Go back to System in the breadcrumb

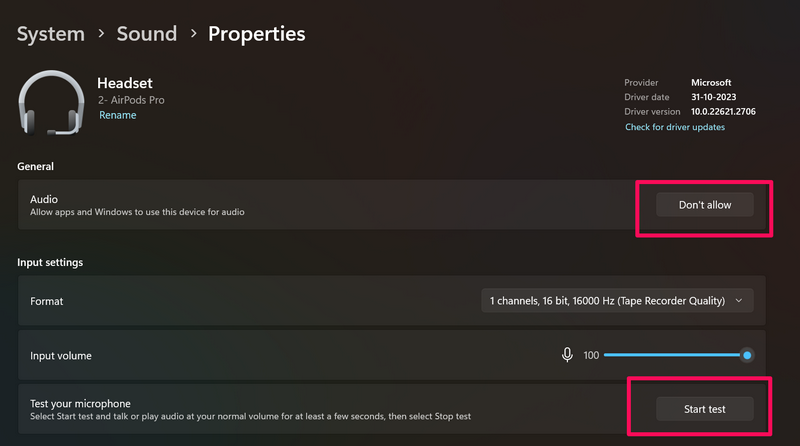pos(51,34)
